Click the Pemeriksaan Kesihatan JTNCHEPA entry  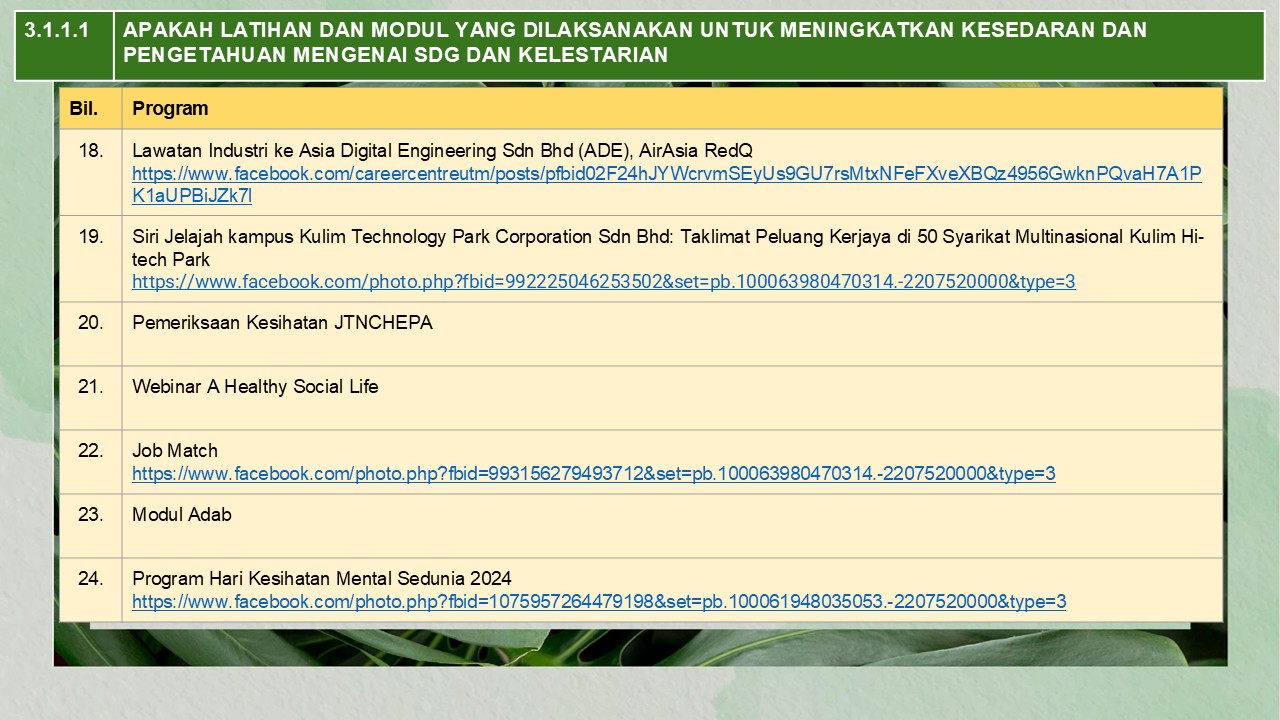click(282, 323)
